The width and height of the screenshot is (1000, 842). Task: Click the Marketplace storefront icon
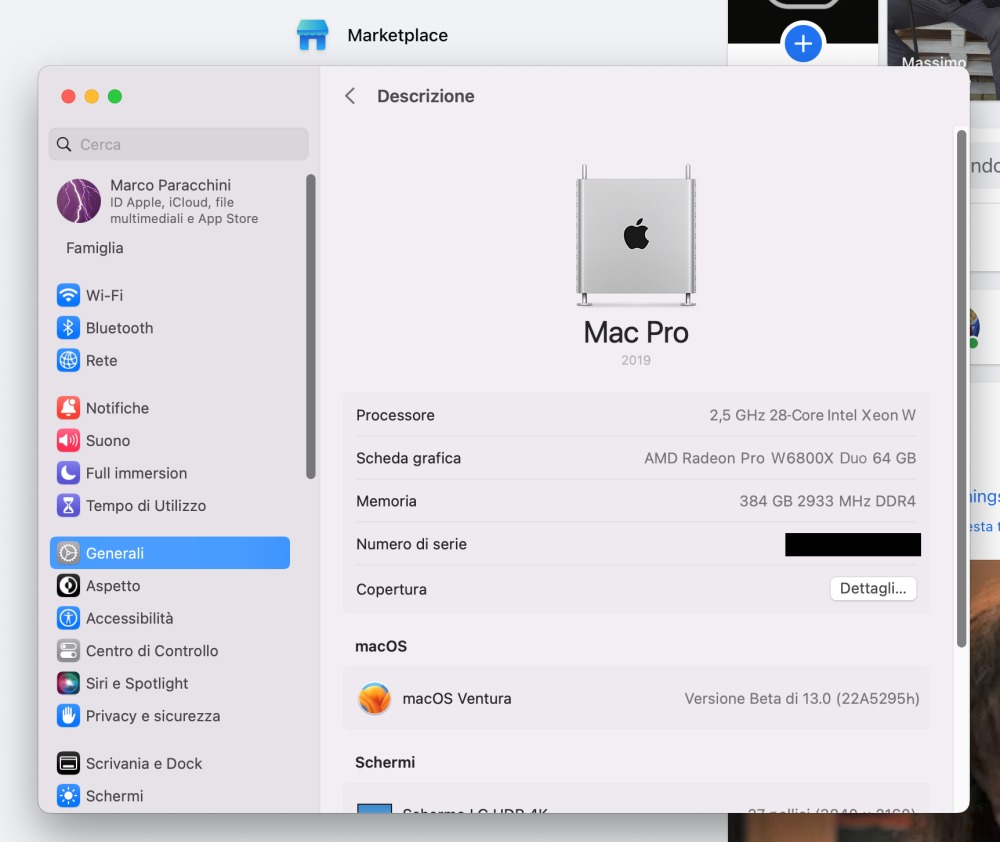(312, 35)
